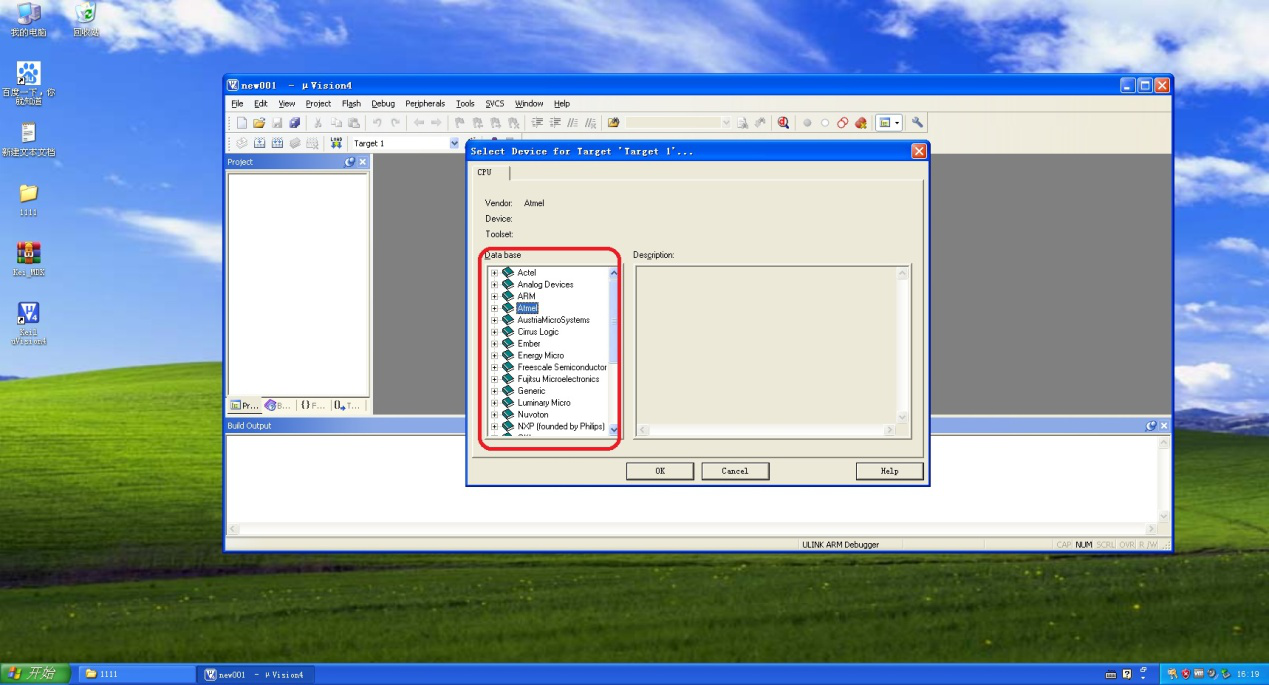Open the Project menu
This screenshot has height=685, width=1269.
318,103
